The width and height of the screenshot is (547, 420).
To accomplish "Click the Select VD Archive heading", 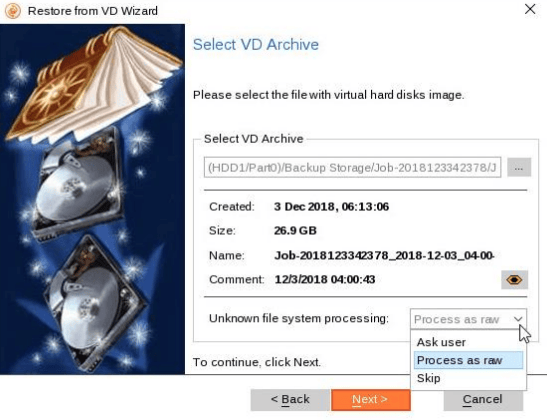I will coord(256,45).
